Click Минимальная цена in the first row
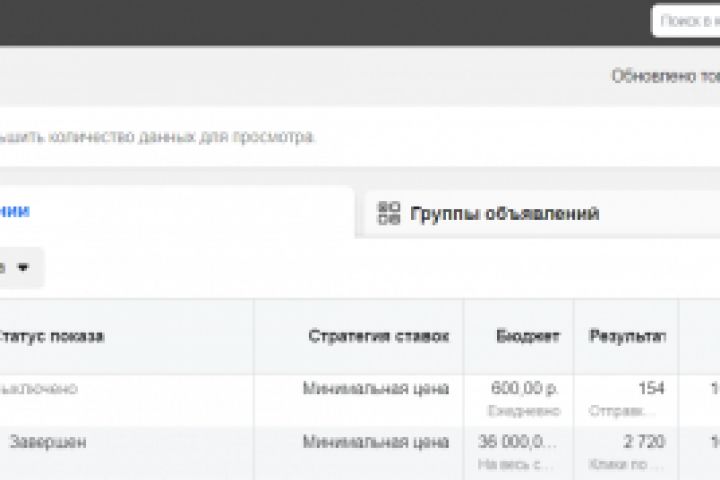 pyautogui.click(x=376, y=389)
